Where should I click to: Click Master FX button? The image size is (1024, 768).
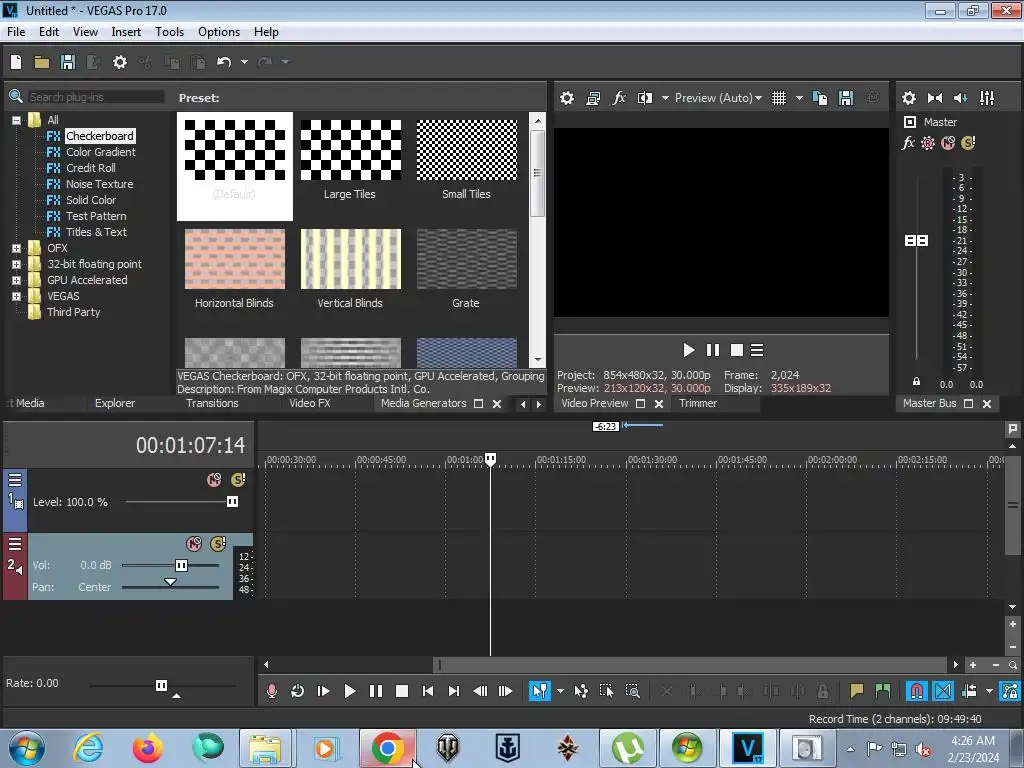(x=908, y=142)
